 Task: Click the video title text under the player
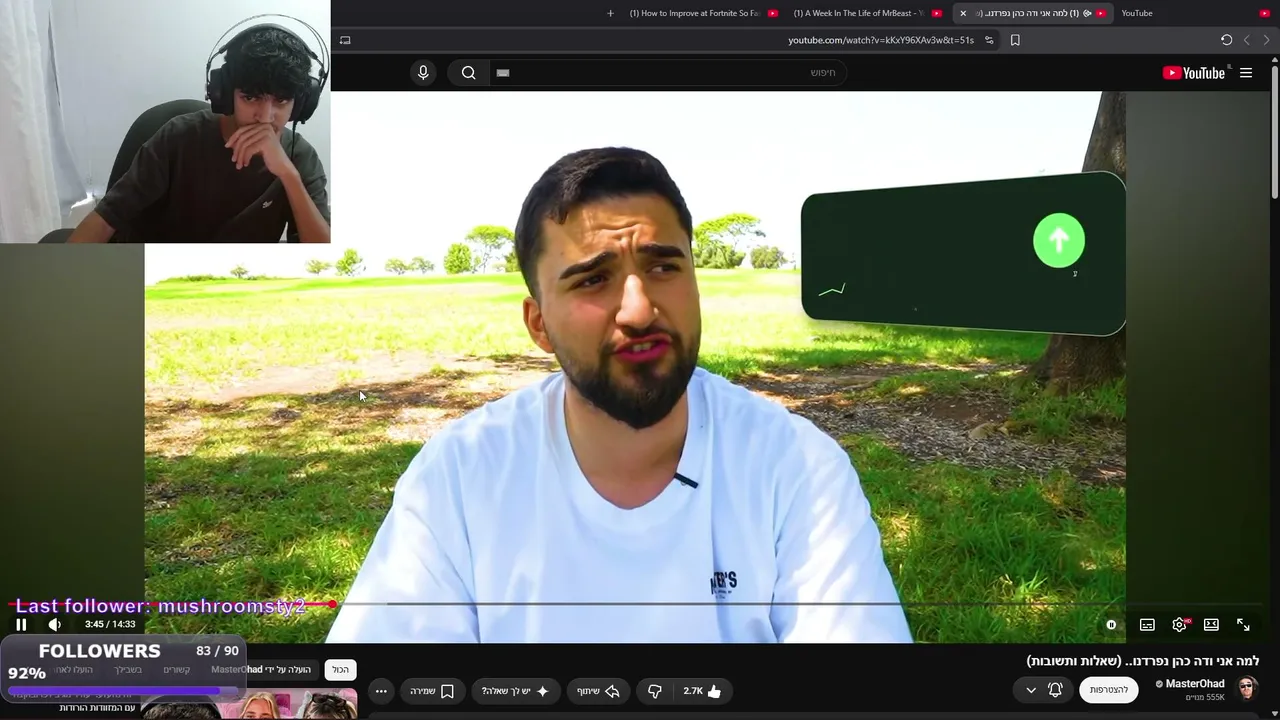point(1143,661)
